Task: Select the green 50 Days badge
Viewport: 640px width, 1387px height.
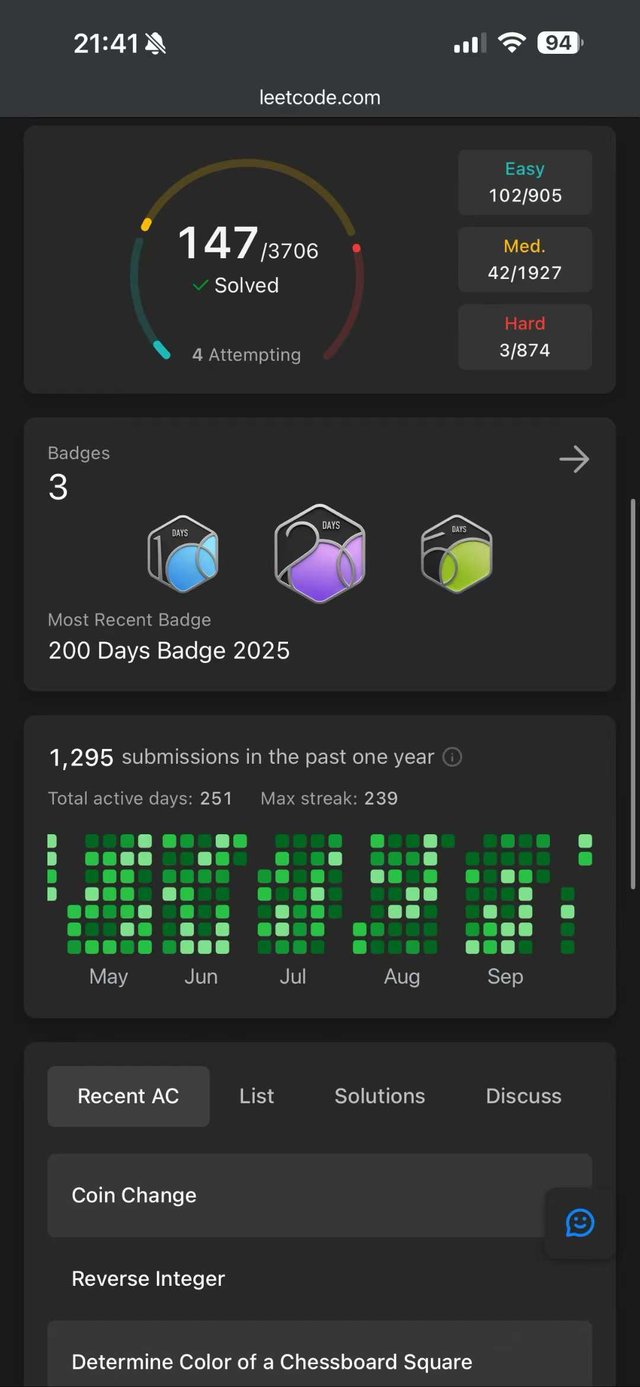Action: (x=457, y=554)
